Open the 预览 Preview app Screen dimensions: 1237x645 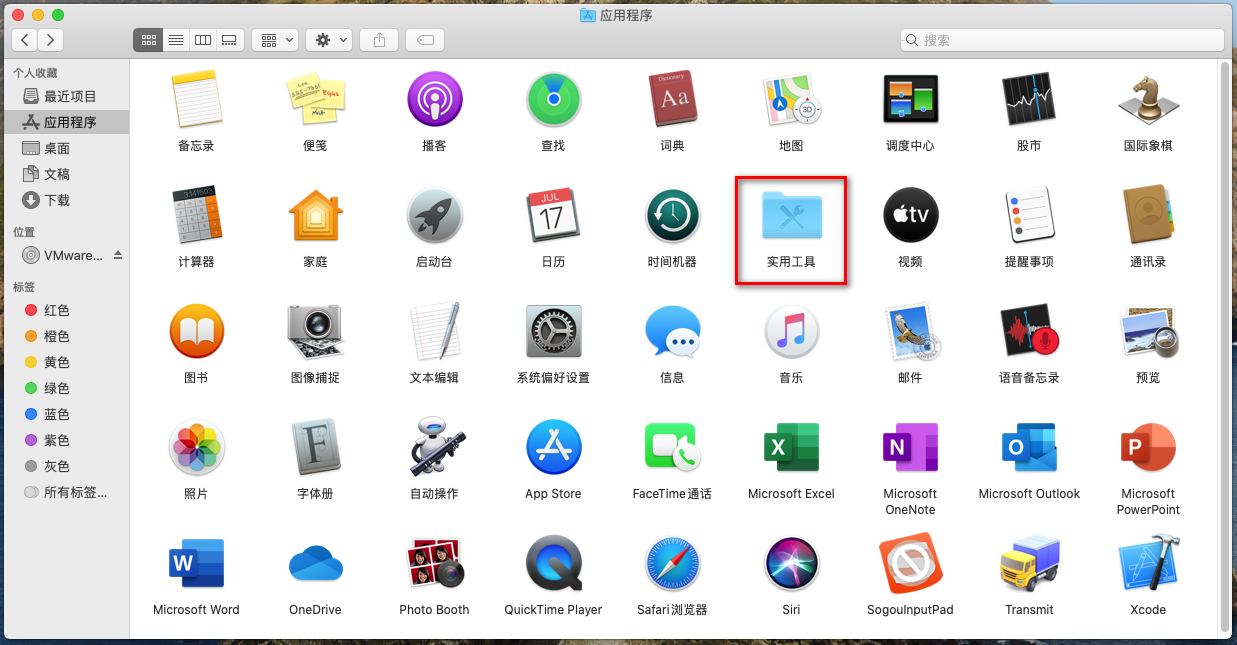tap(1148, 331)
